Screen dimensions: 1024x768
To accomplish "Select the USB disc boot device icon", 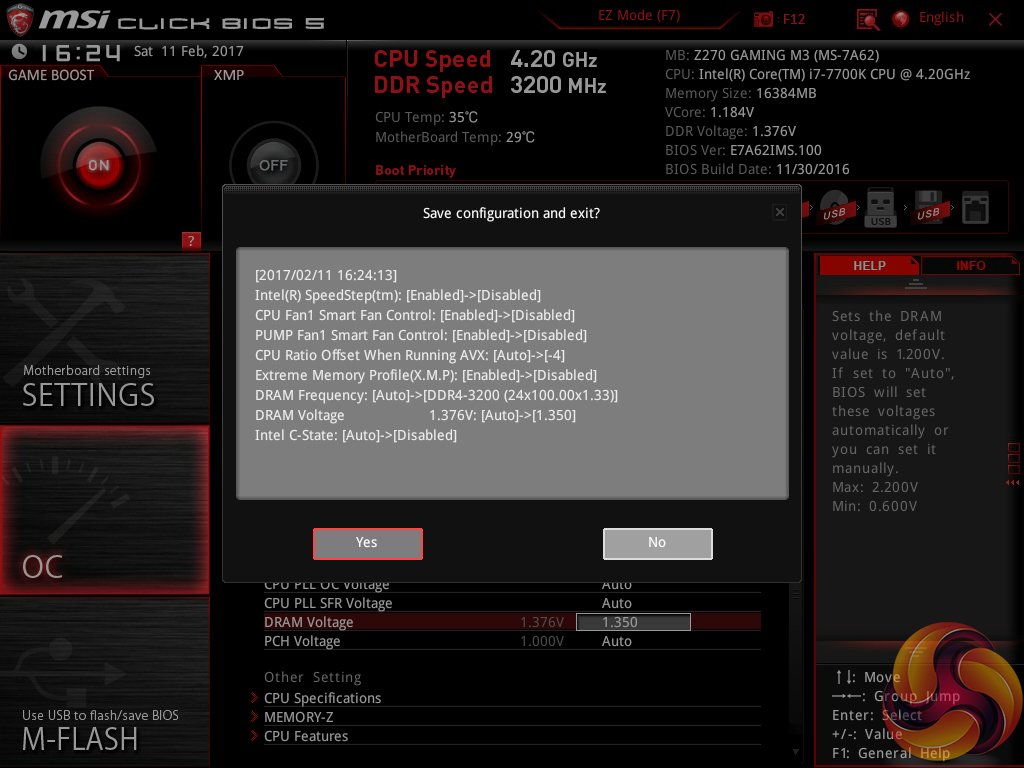I will [x=834, y=208].
